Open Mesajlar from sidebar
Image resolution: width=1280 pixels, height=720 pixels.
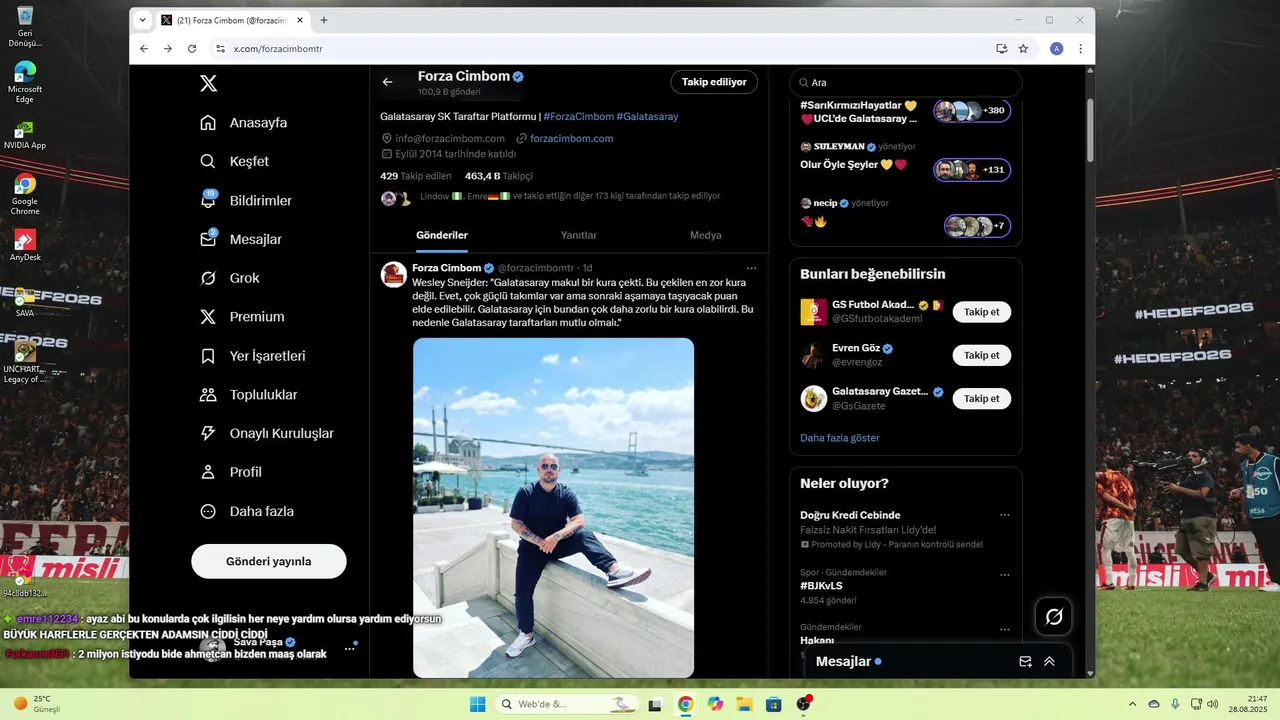(x=241, y=239)
